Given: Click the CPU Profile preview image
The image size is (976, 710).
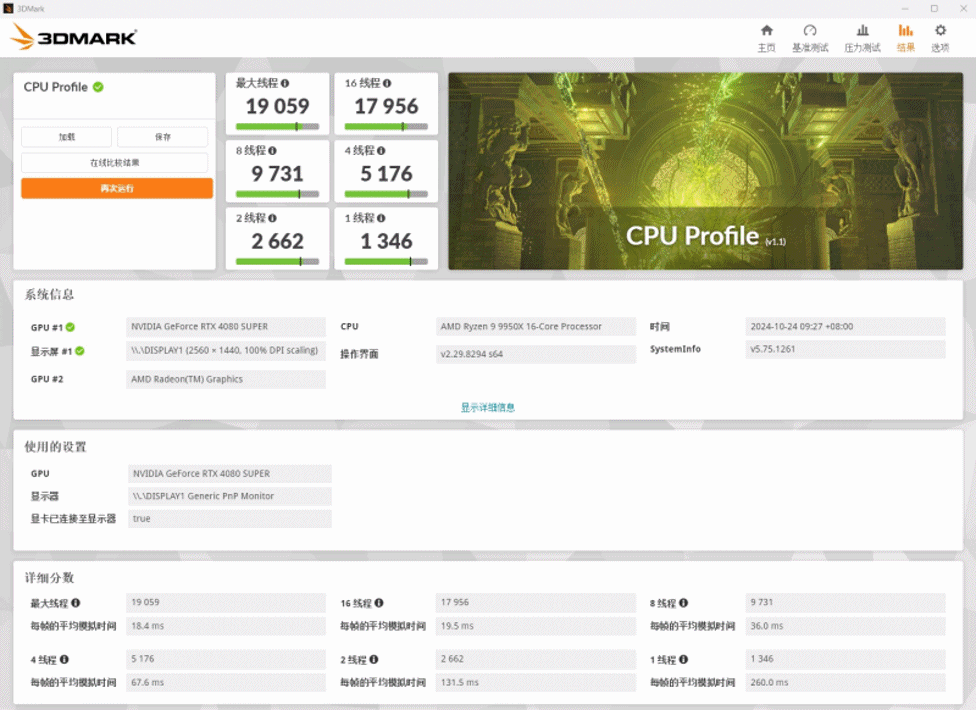Looking at the screenshot, I should [705, 171].
